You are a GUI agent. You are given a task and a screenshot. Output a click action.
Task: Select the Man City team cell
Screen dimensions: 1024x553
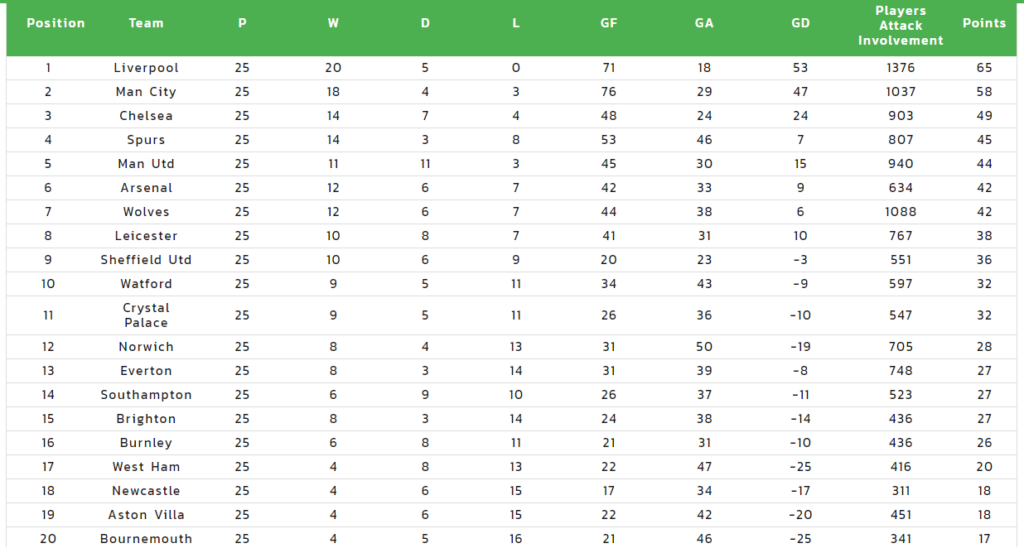(146, 92)
